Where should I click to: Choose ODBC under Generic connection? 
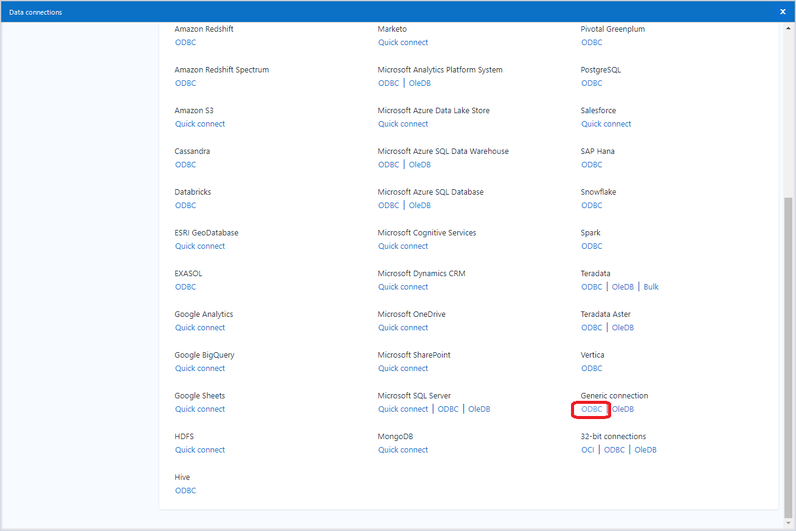tap(591, 409)
